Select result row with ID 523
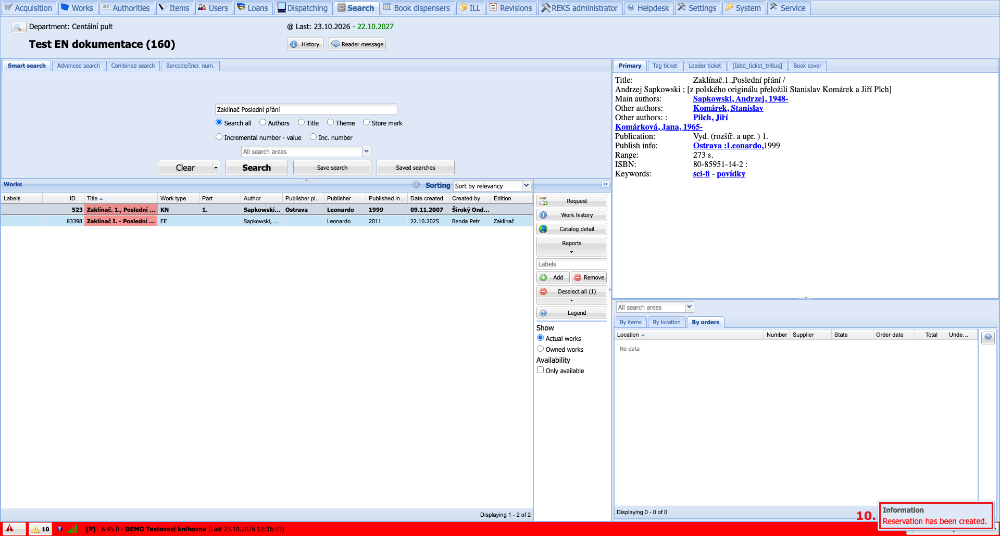 (267, 209)
